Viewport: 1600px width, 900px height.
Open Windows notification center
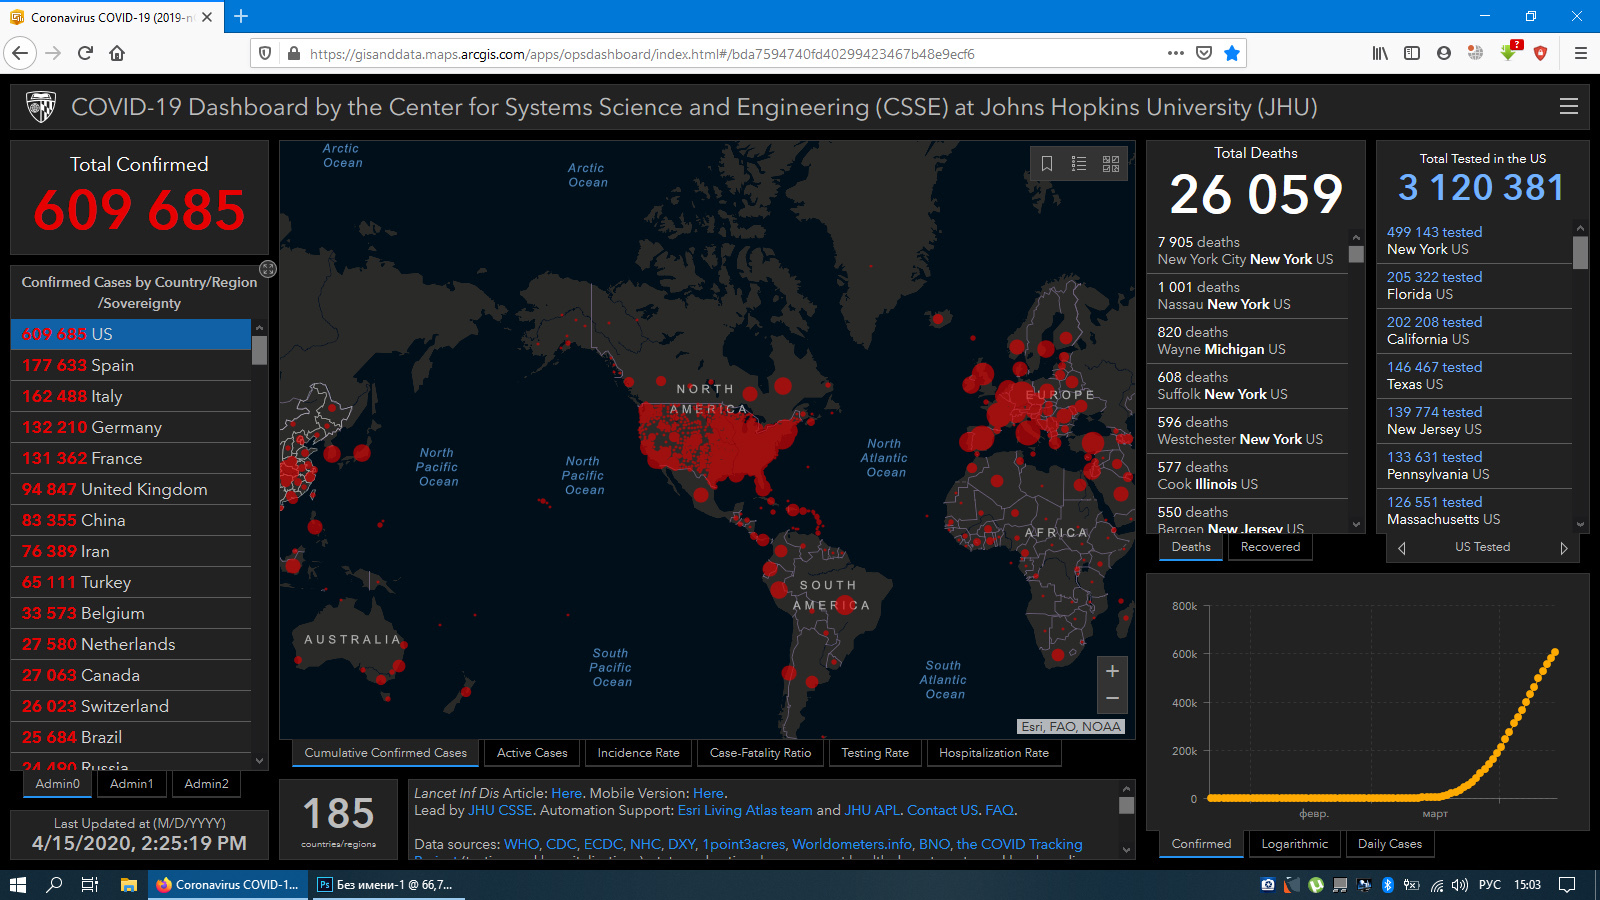click(1567, 884)
